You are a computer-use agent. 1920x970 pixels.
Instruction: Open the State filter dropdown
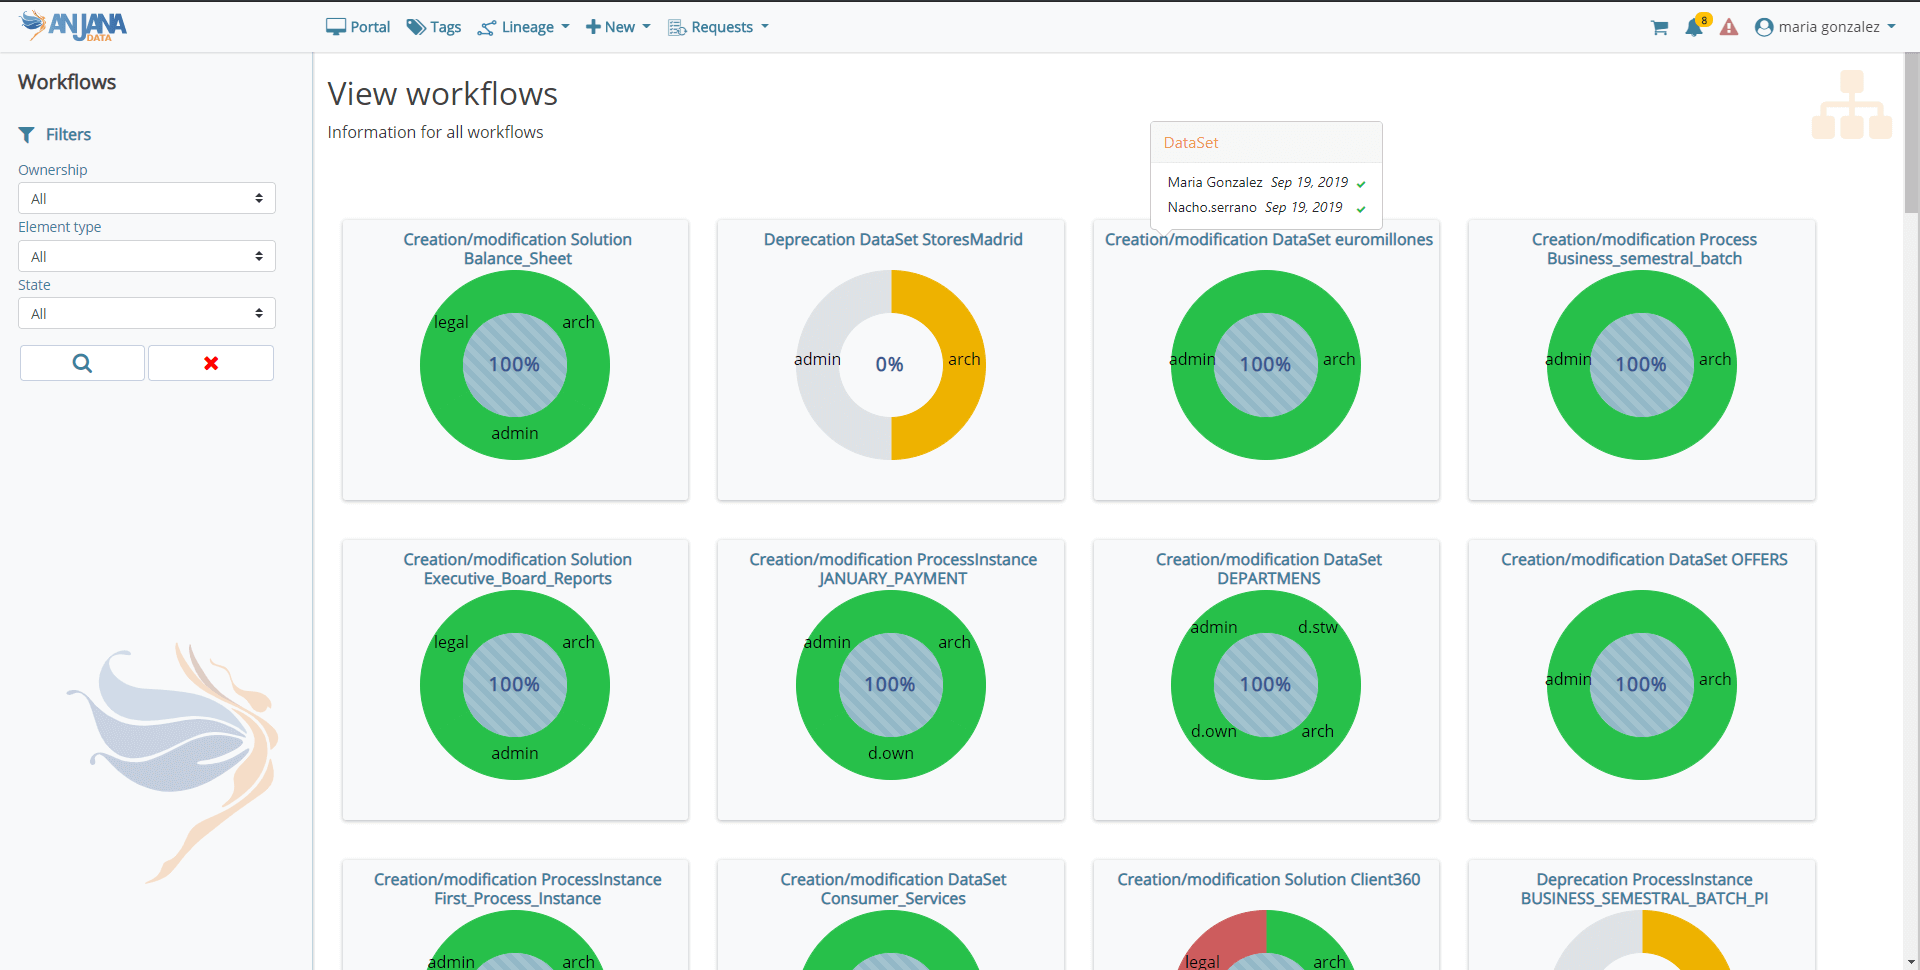146,314
